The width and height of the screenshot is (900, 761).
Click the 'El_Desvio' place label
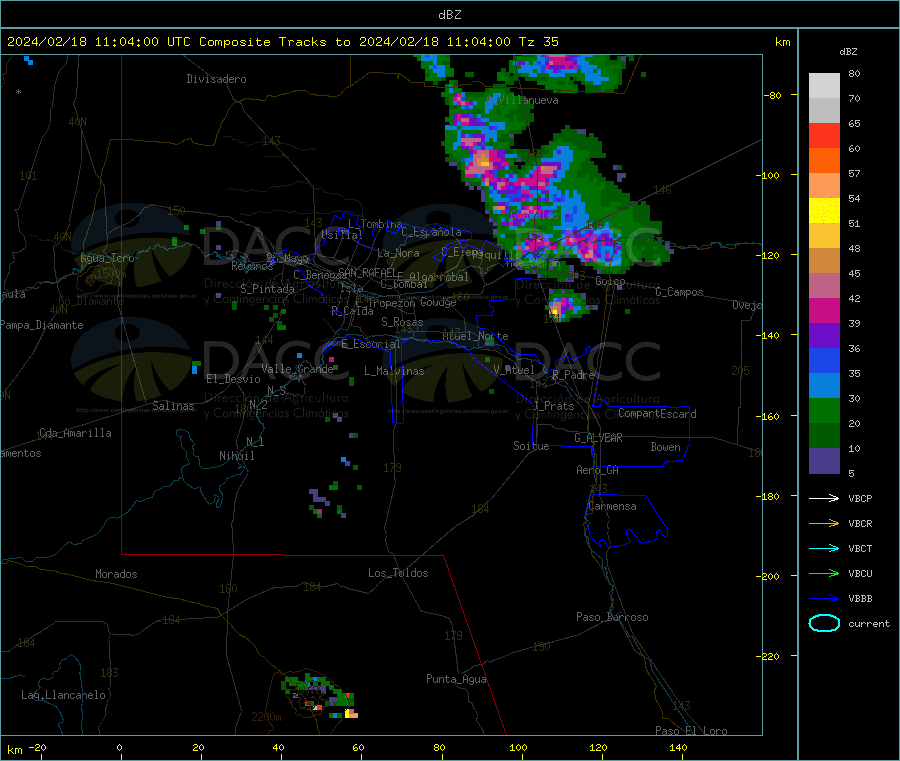(x=233, y=379)
